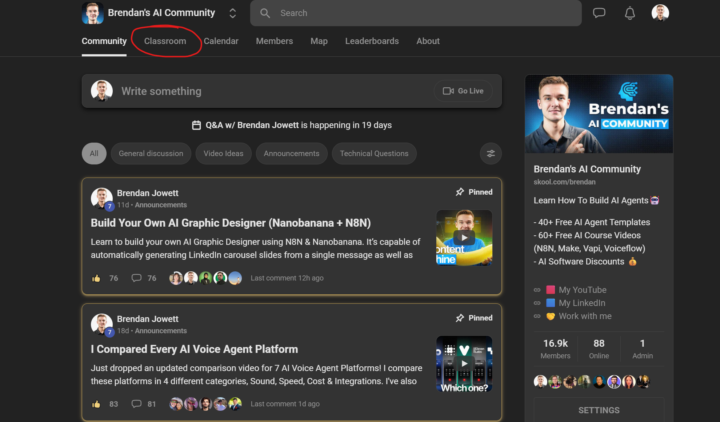Viewport: 720px width, 422px height.
Task: Click the Brendan's AI Community logo avatar
Action: [92, 13]
